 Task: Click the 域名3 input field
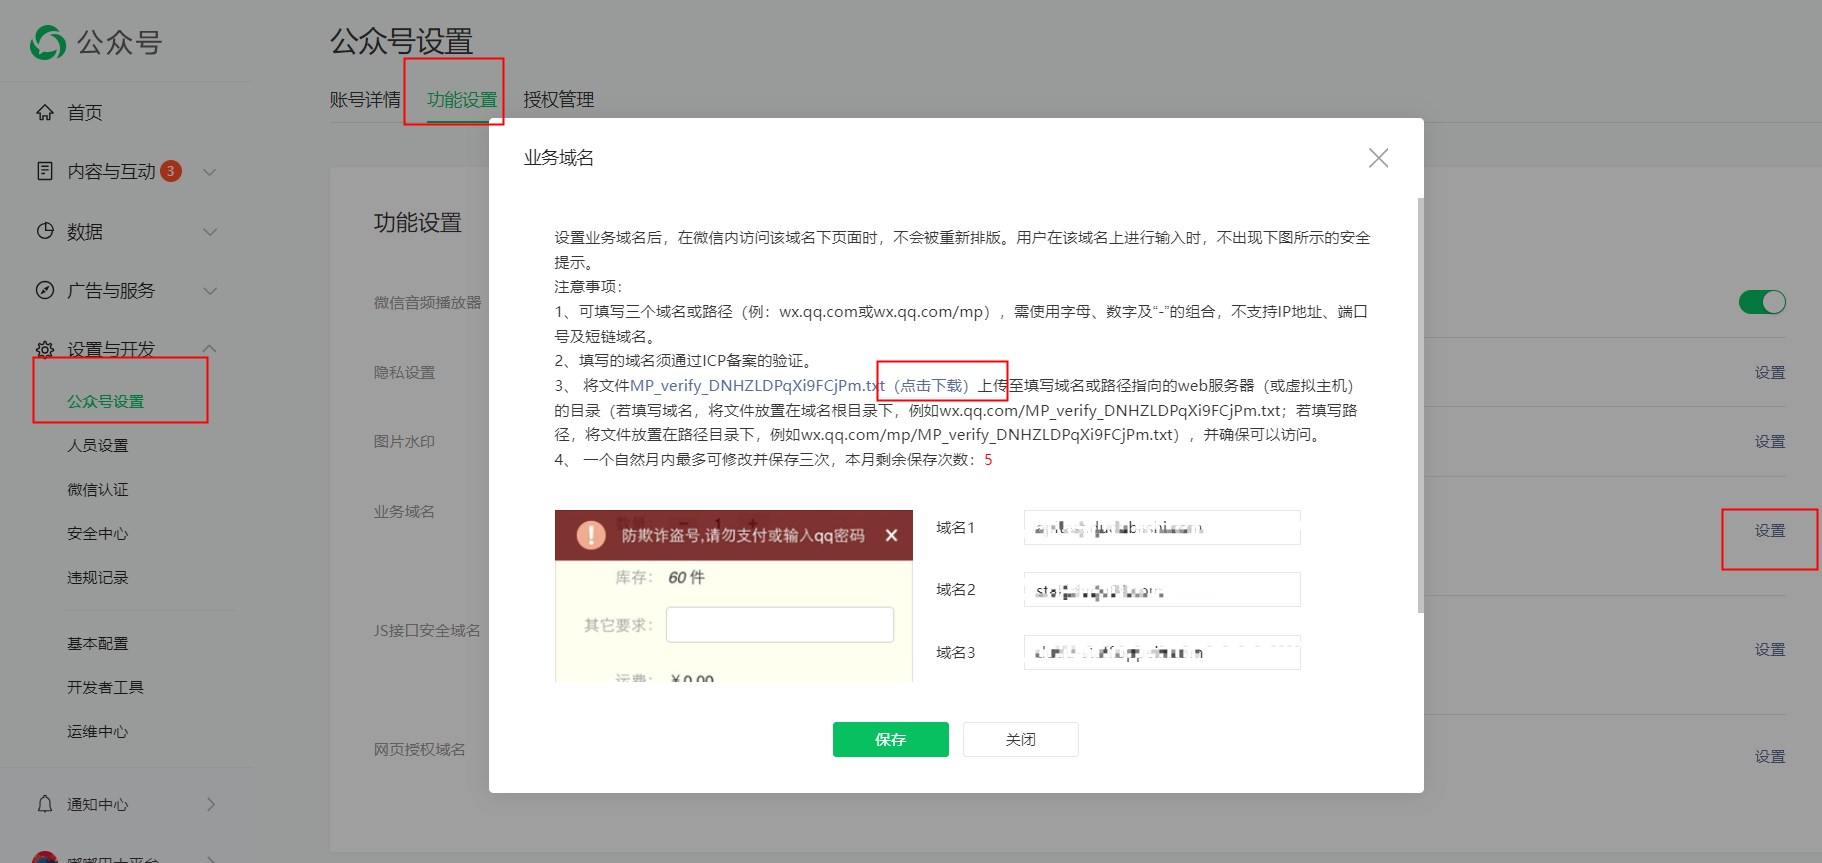1162,652
